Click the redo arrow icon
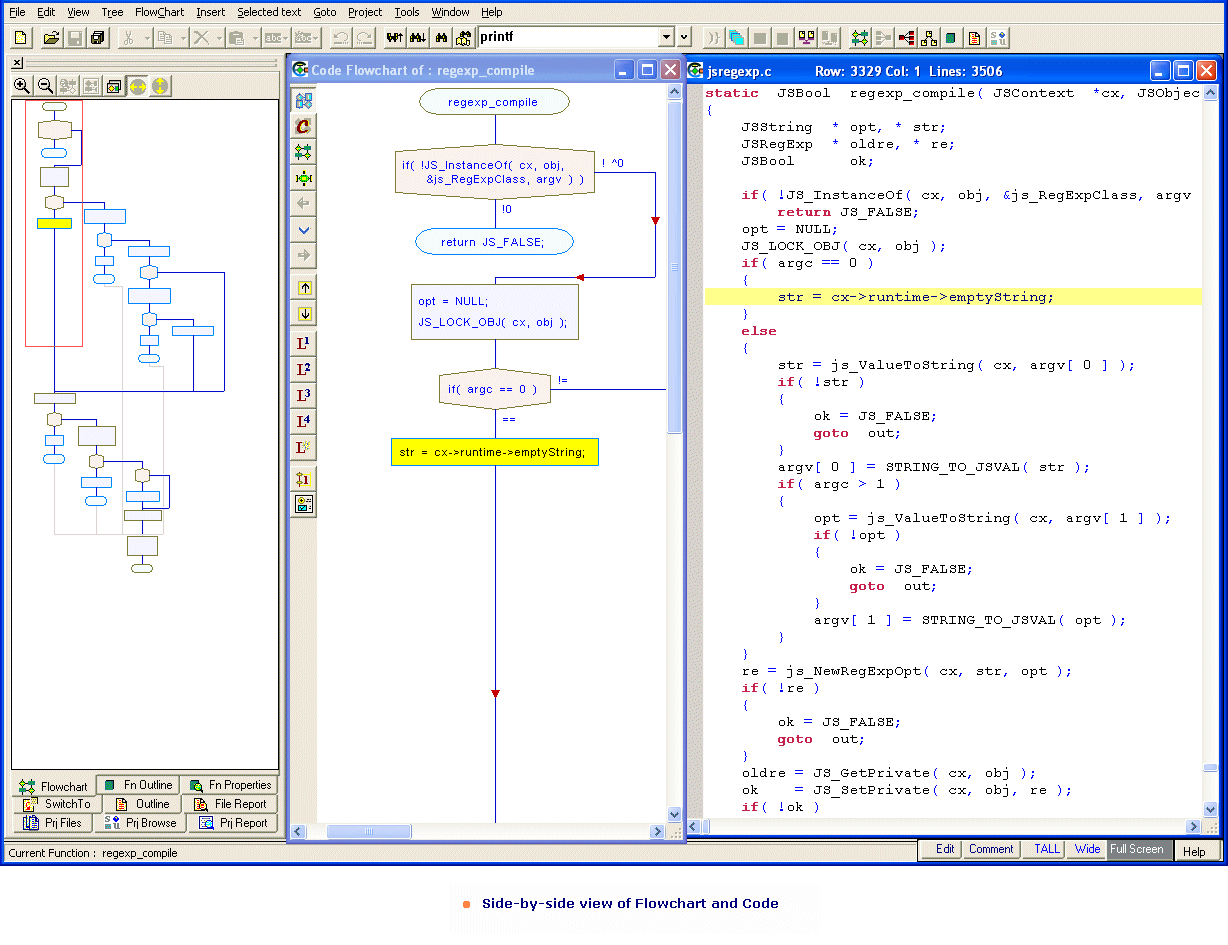 point(364,38)
